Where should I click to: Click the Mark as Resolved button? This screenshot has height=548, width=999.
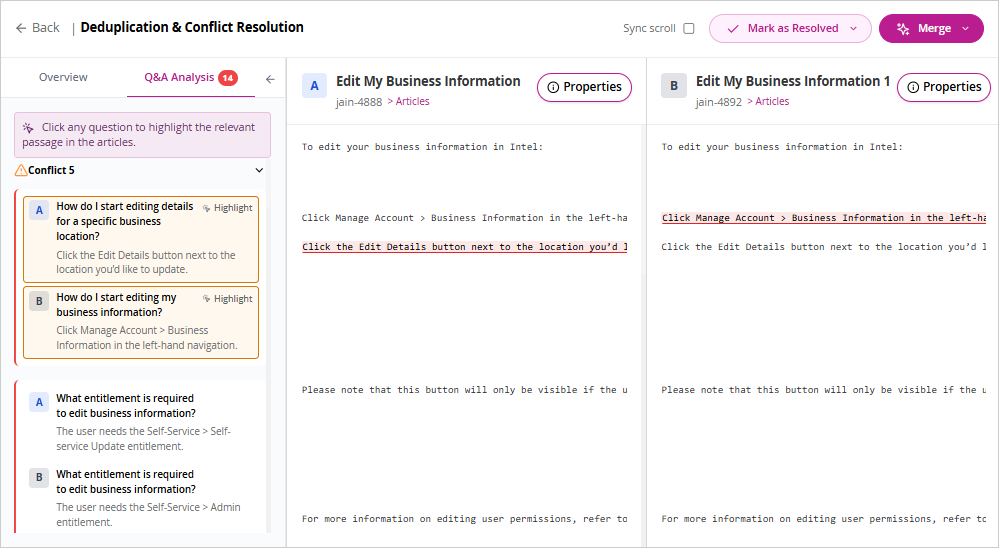pyautogui.click(x=790, y=29)
